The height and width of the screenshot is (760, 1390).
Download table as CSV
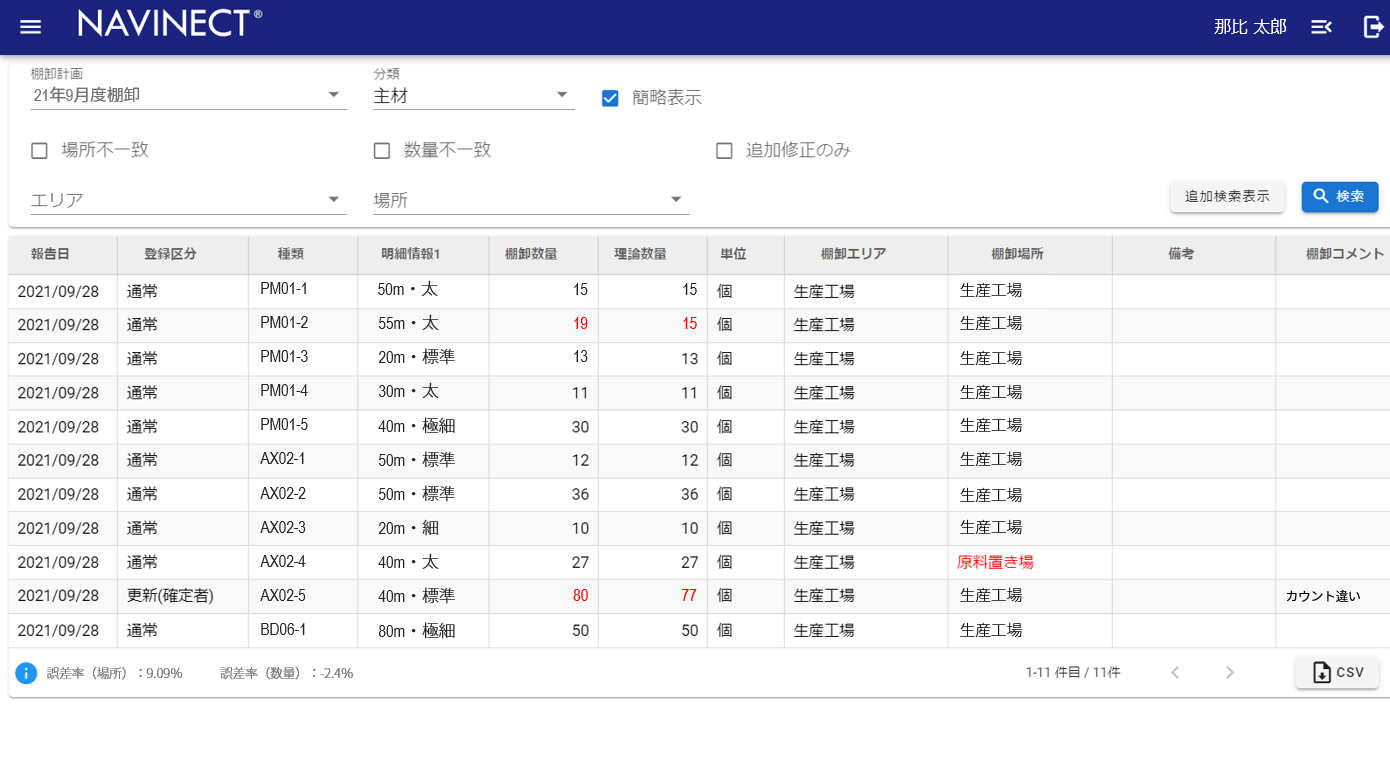point(1337,673)
